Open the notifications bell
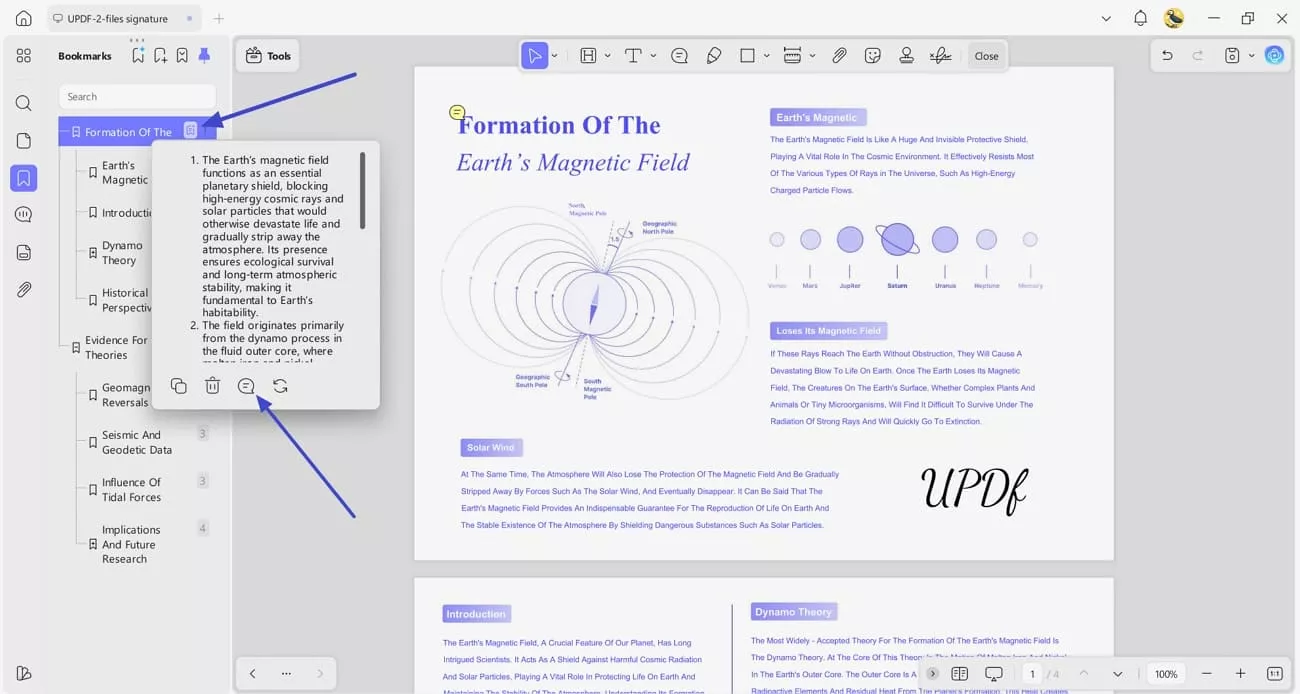Image resolution: width=1300 pixels, height=694 pixels. 1140,18
